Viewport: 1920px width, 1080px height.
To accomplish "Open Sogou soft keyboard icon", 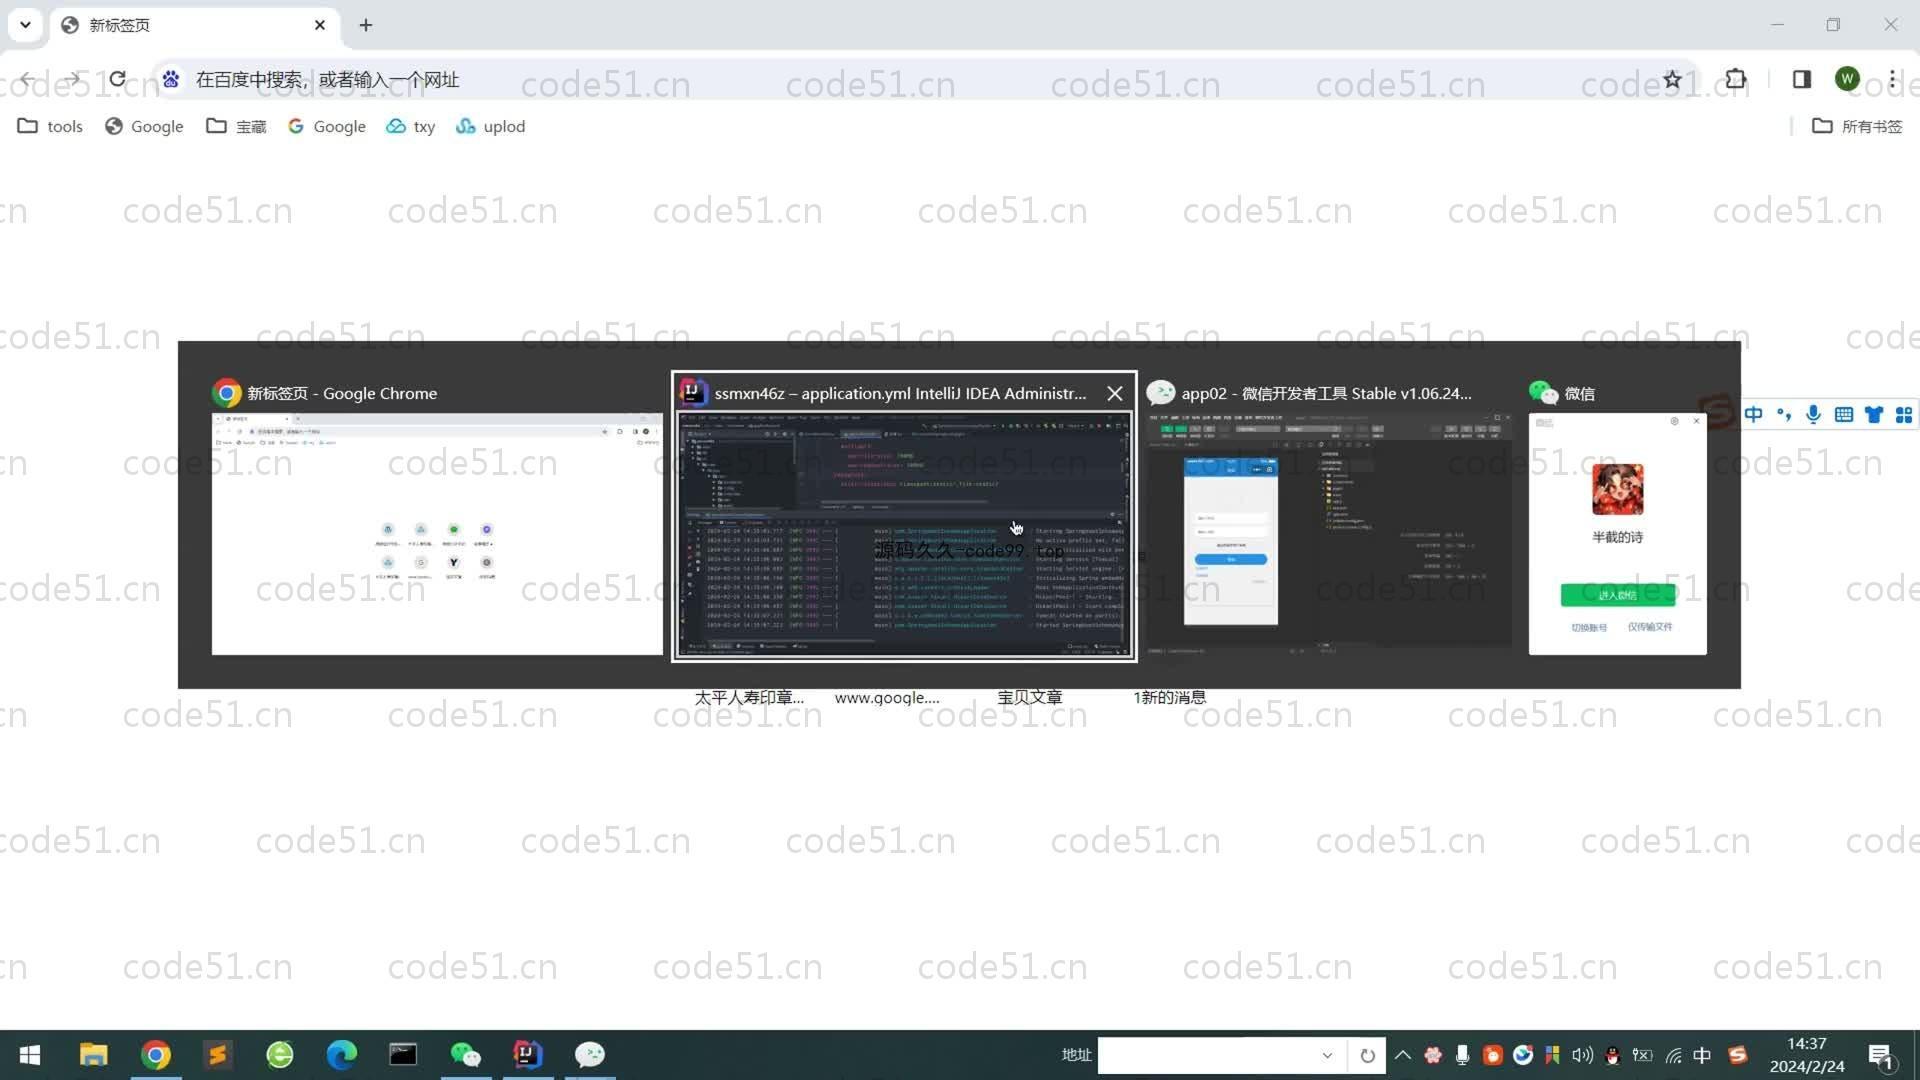I will point(1844,414).
